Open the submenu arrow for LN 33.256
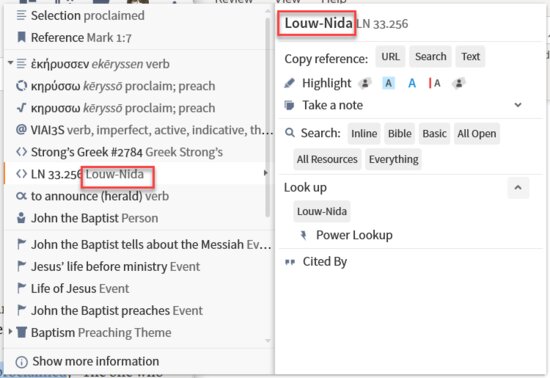The height and width of the screenshot is (378, 550). (266, 173)
